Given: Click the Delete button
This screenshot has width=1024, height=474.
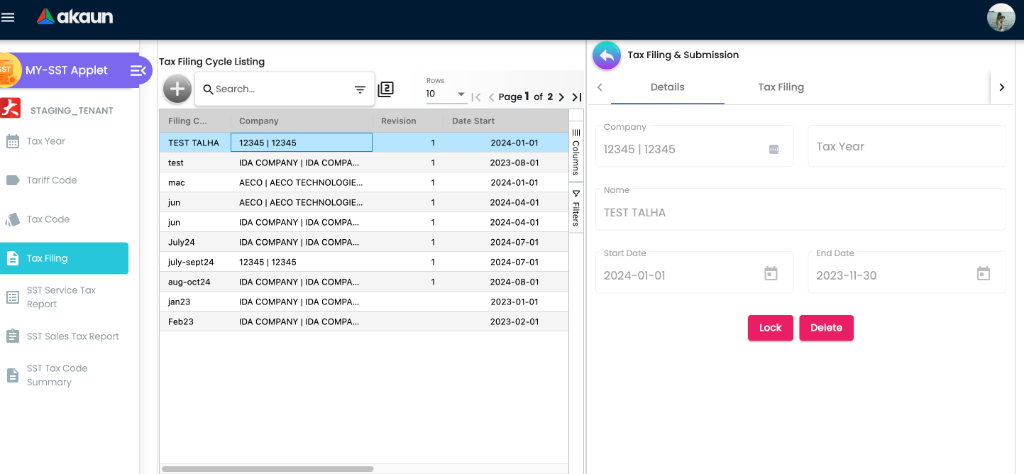Looking at the screenshot, I should [826, 328].
